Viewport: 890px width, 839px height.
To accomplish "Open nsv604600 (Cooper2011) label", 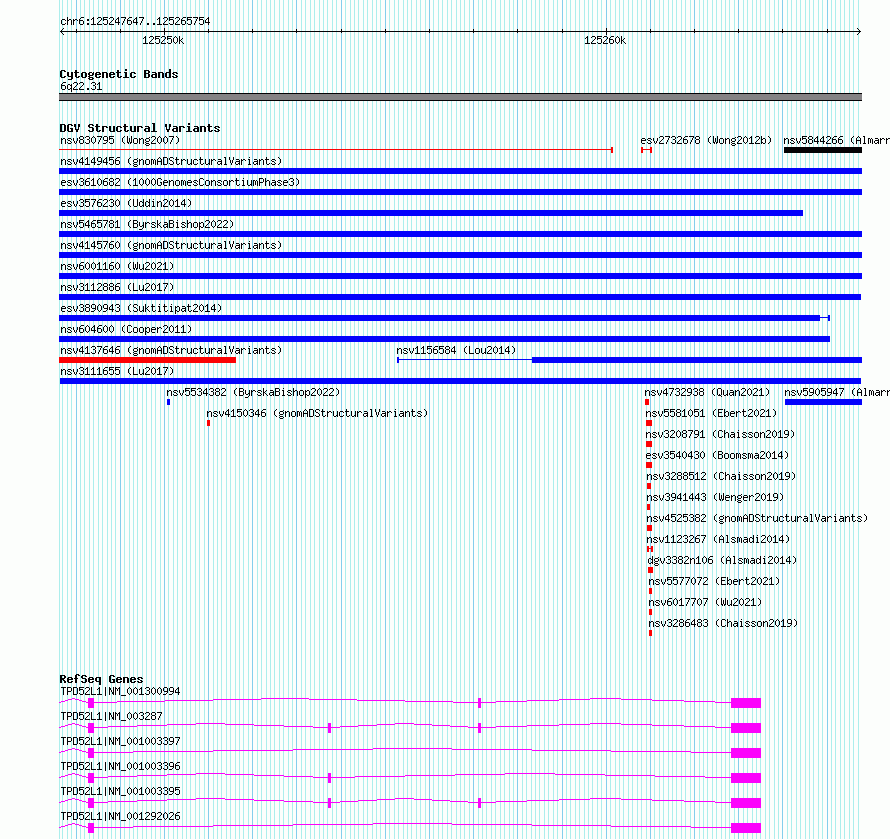I will [x=126, y=329].
